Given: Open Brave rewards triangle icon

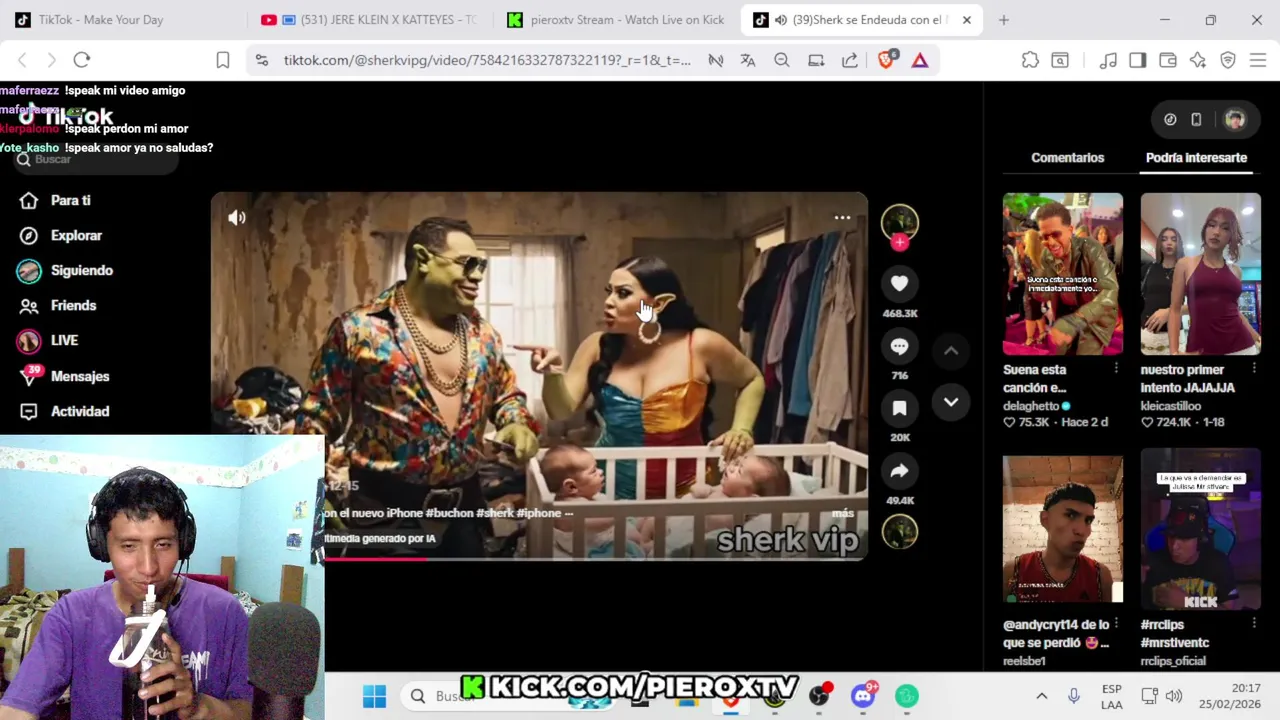Looking at the screenshot, I should point(920,60).
